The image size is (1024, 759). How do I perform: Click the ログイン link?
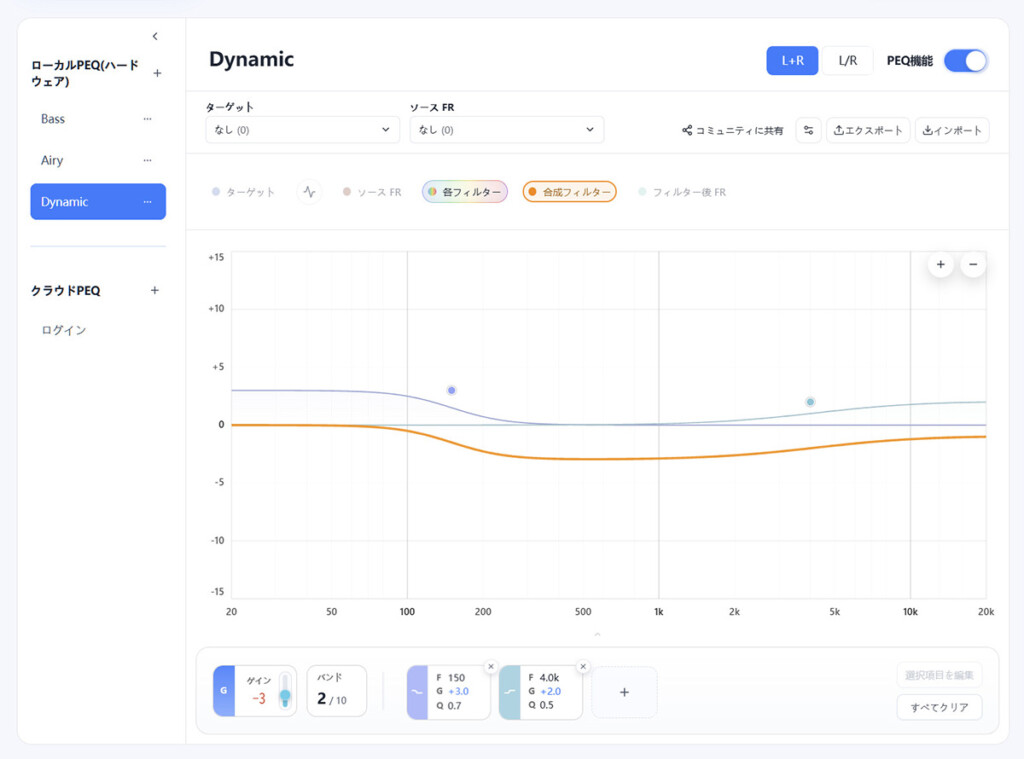[63, 331]
